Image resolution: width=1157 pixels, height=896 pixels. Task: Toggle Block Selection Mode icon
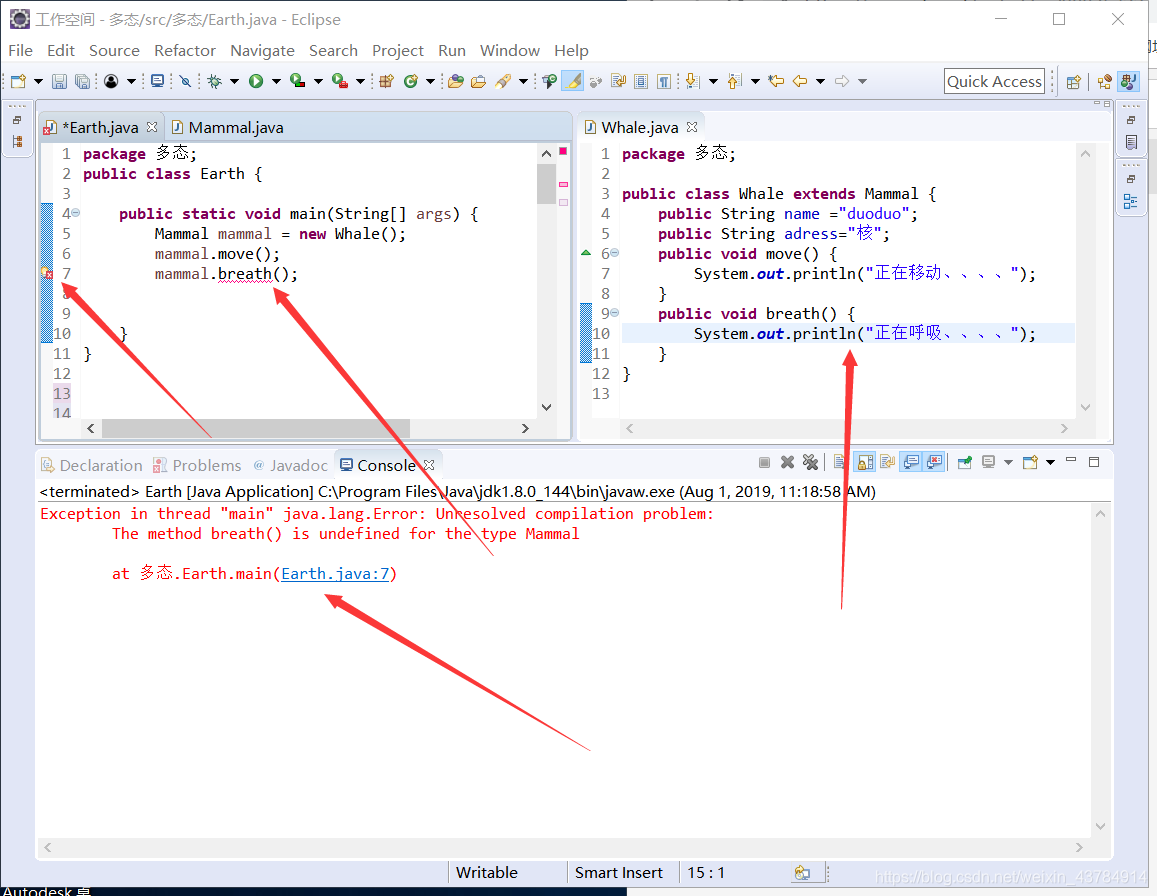[641, 81]
